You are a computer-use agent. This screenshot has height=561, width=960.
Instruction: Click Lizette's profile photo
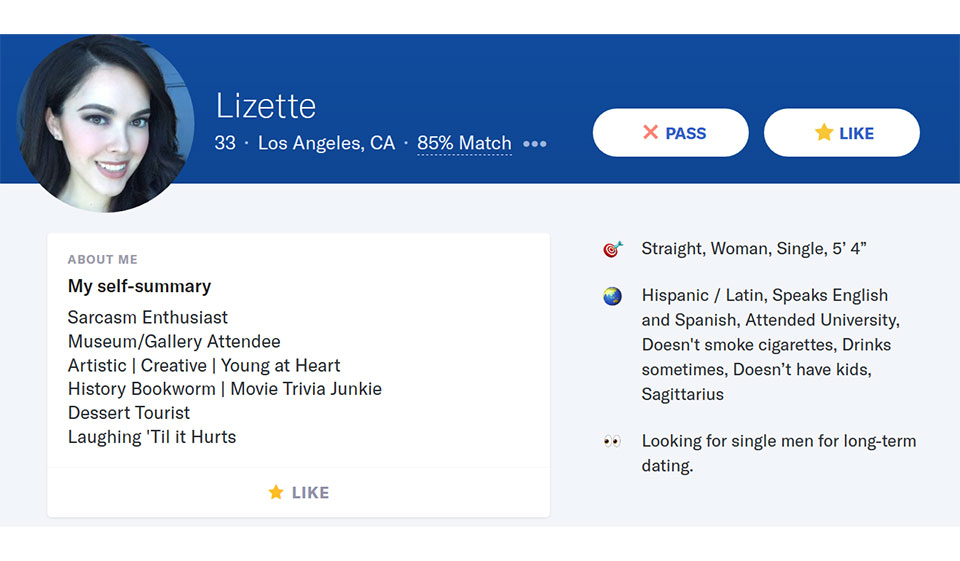(105, 122)
